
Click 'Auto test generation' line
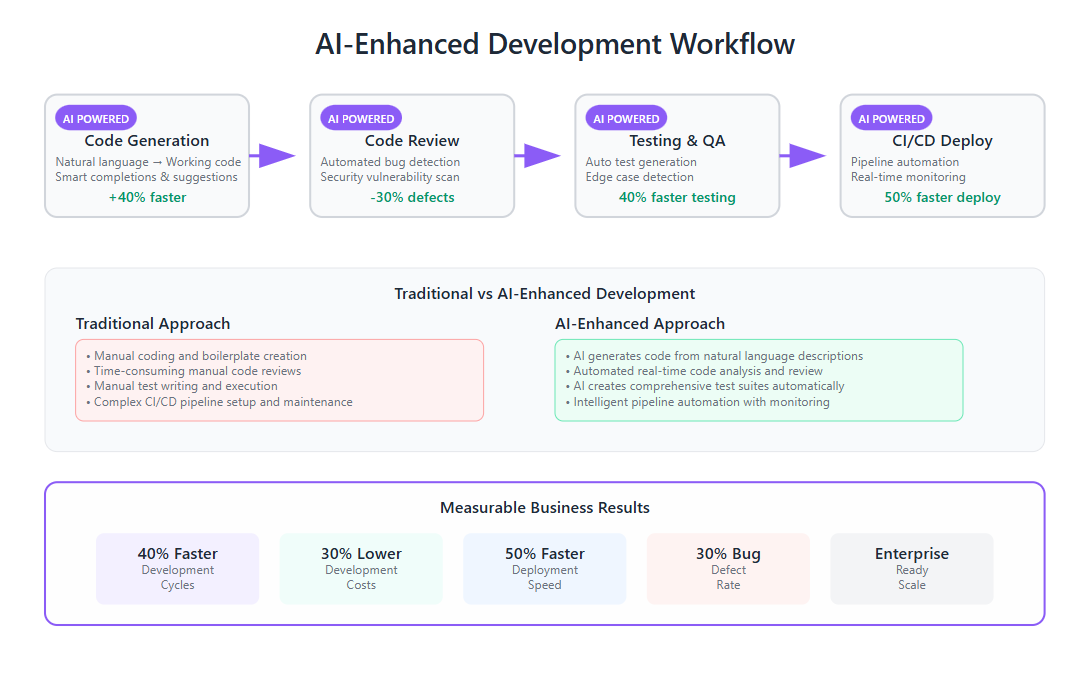[641, 161]
